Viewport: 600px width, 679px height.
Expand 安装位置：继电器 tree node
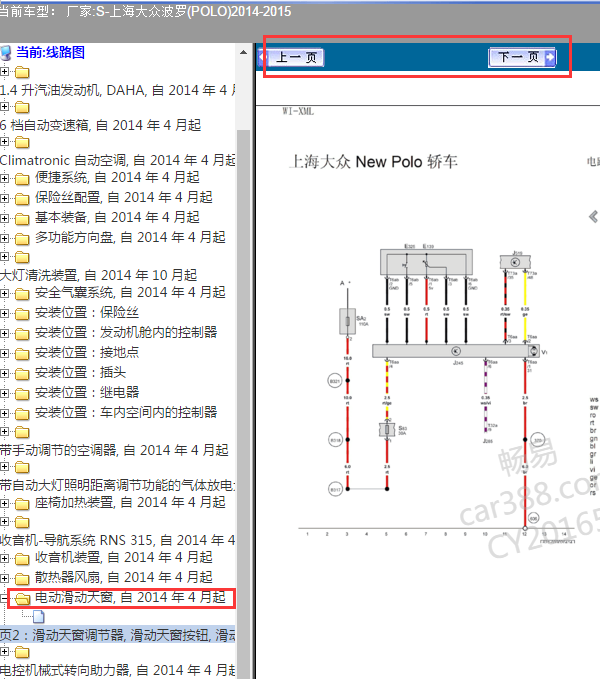click(x=4, y=393)
